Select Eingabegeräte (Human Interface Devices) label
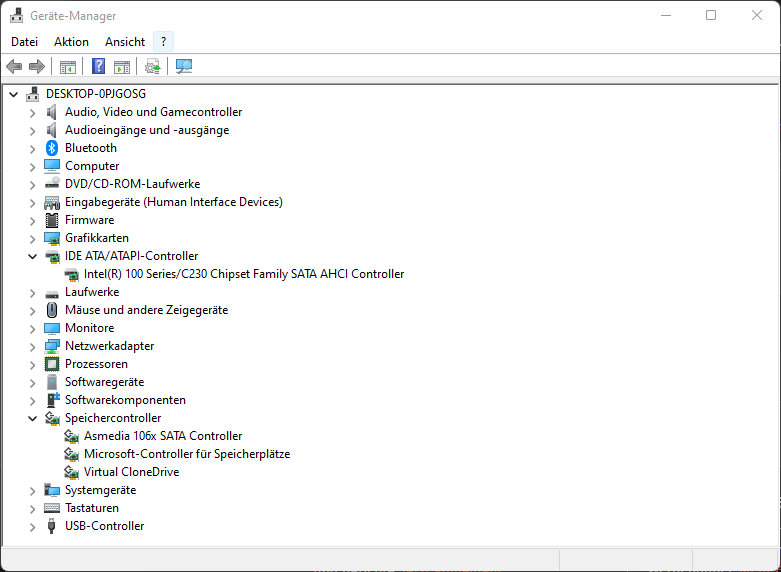 [x=174, y=202]
